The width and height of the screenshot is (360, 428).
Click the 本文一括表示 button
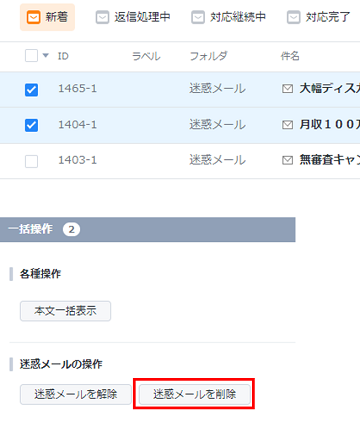tap(65, 311)
